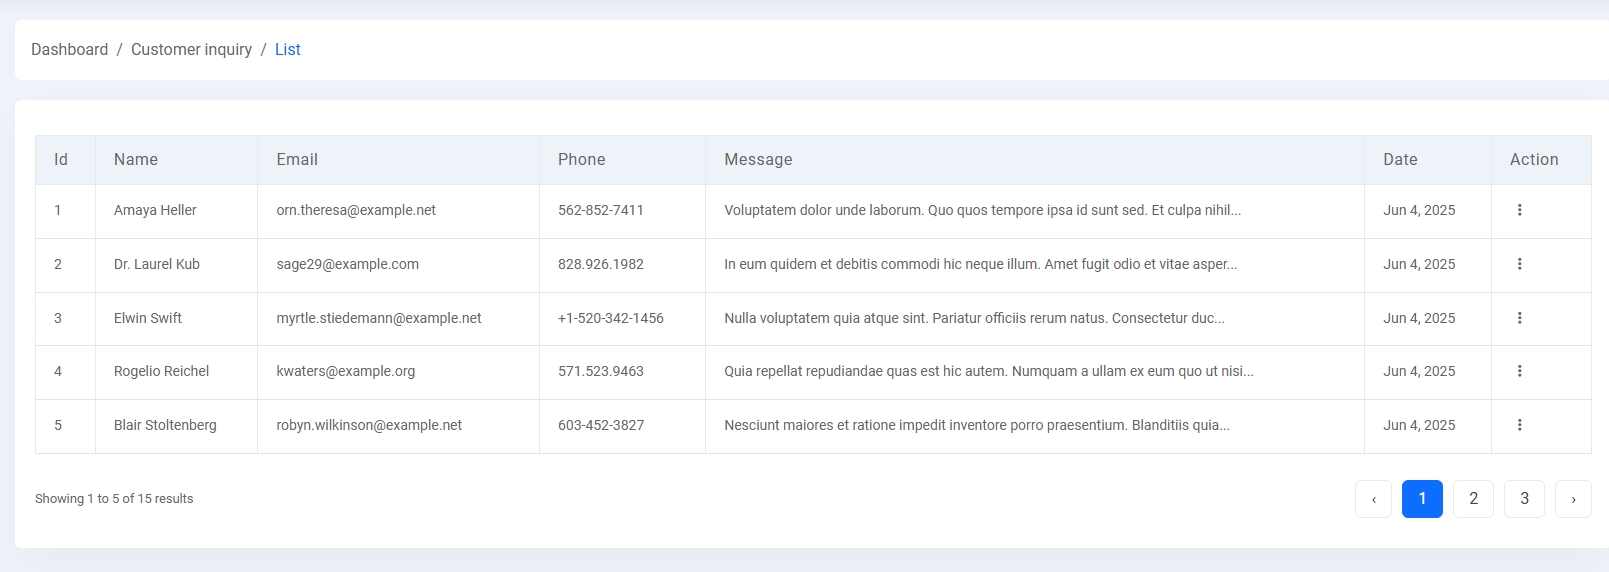The width and height of the screenshot is (1609, 572).
Task: Go to next page arrow
Action: (1573, 499)
